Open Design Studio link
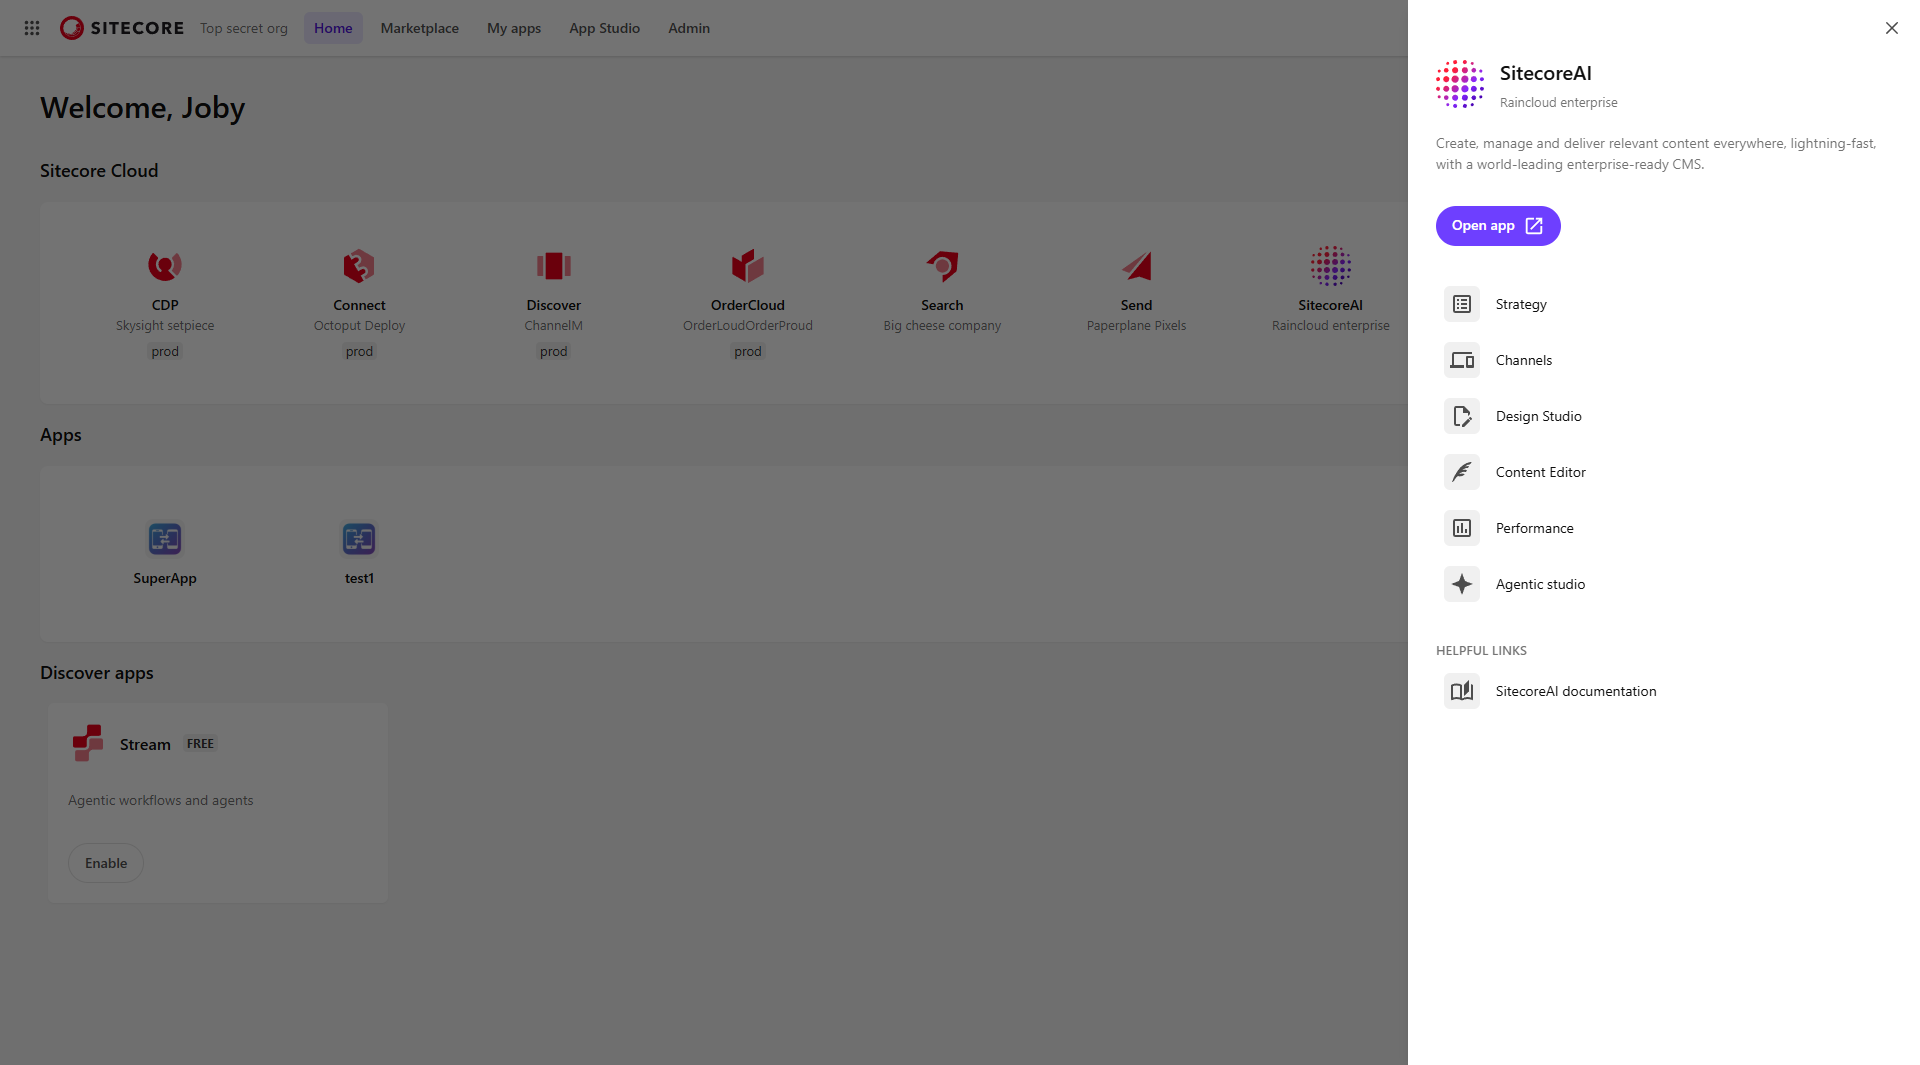1920x1065 pixels. pyautogui.click(x=1539, y=416)
